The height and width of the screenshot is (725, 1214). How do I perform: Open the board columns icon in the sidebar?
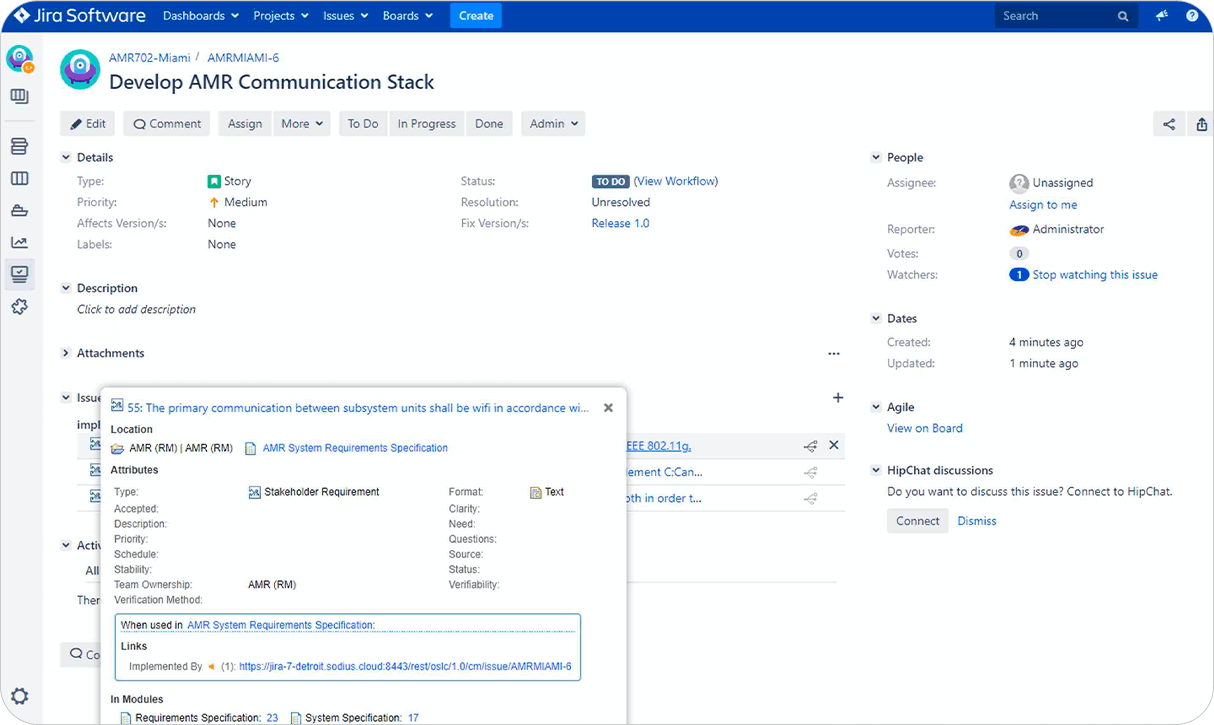[x=19, y=178]
